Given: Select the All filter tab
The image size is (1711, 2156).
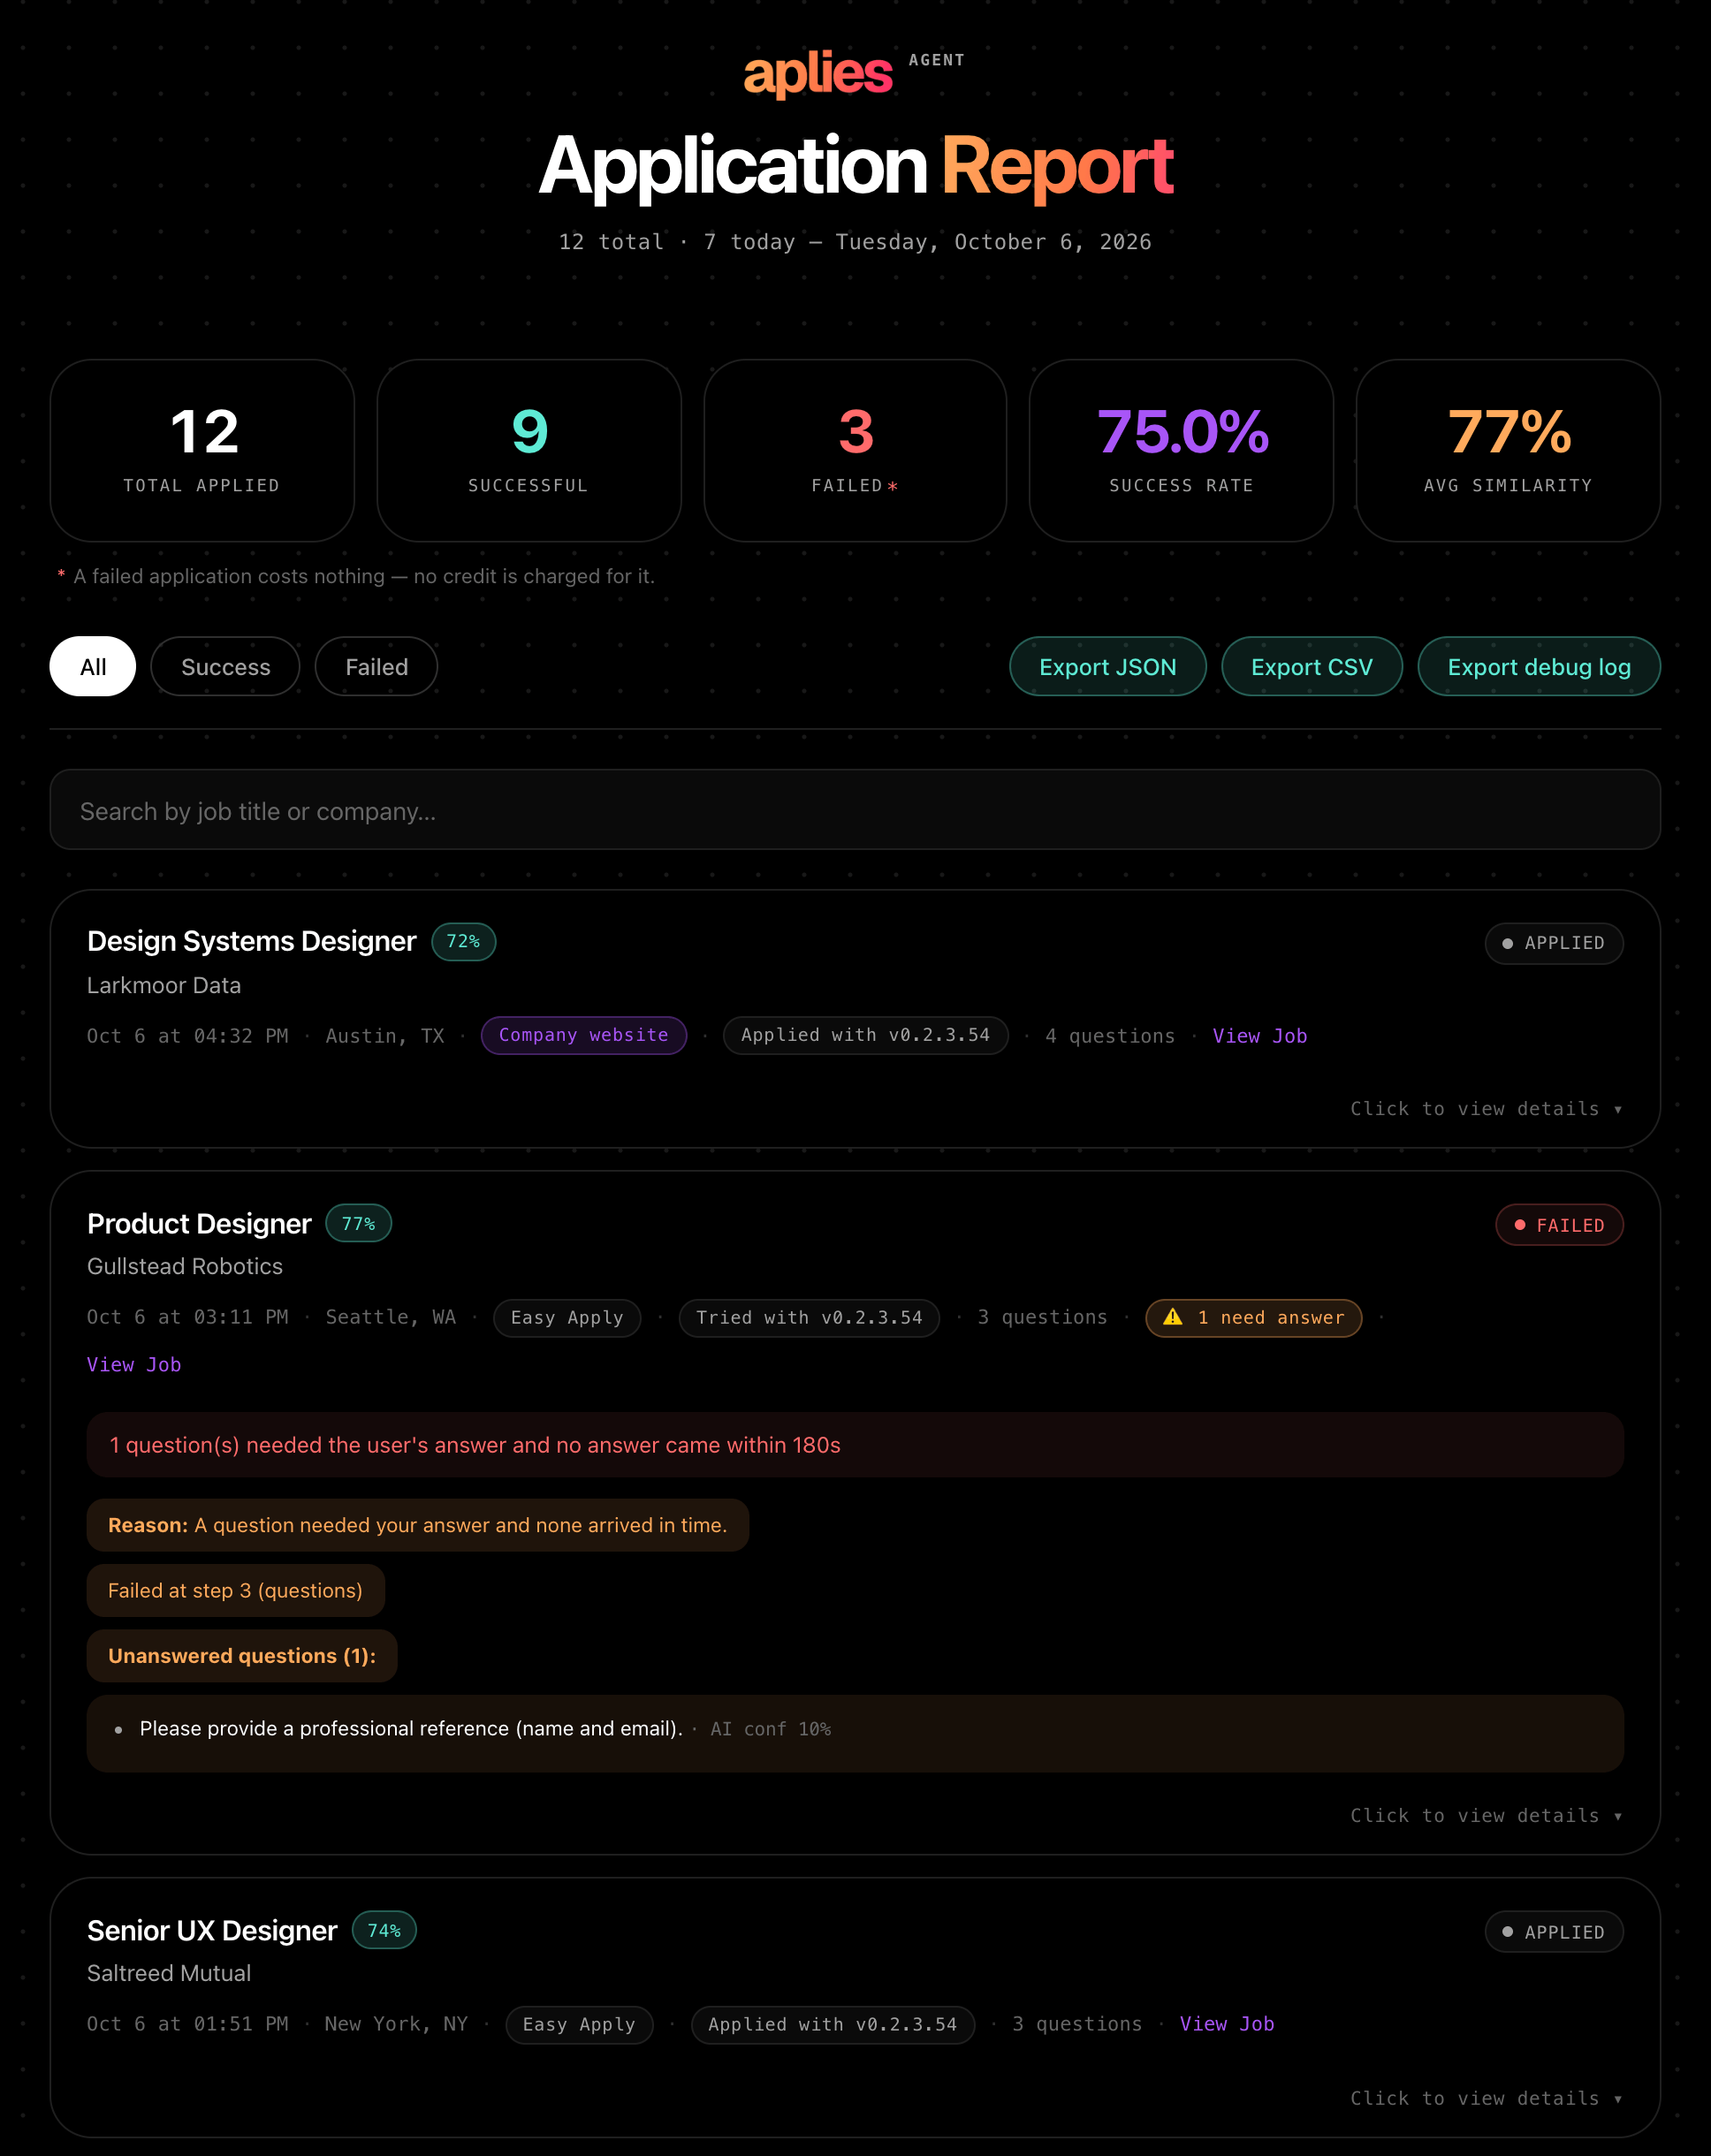Looking at the screenshot, I should pos(93,666).
